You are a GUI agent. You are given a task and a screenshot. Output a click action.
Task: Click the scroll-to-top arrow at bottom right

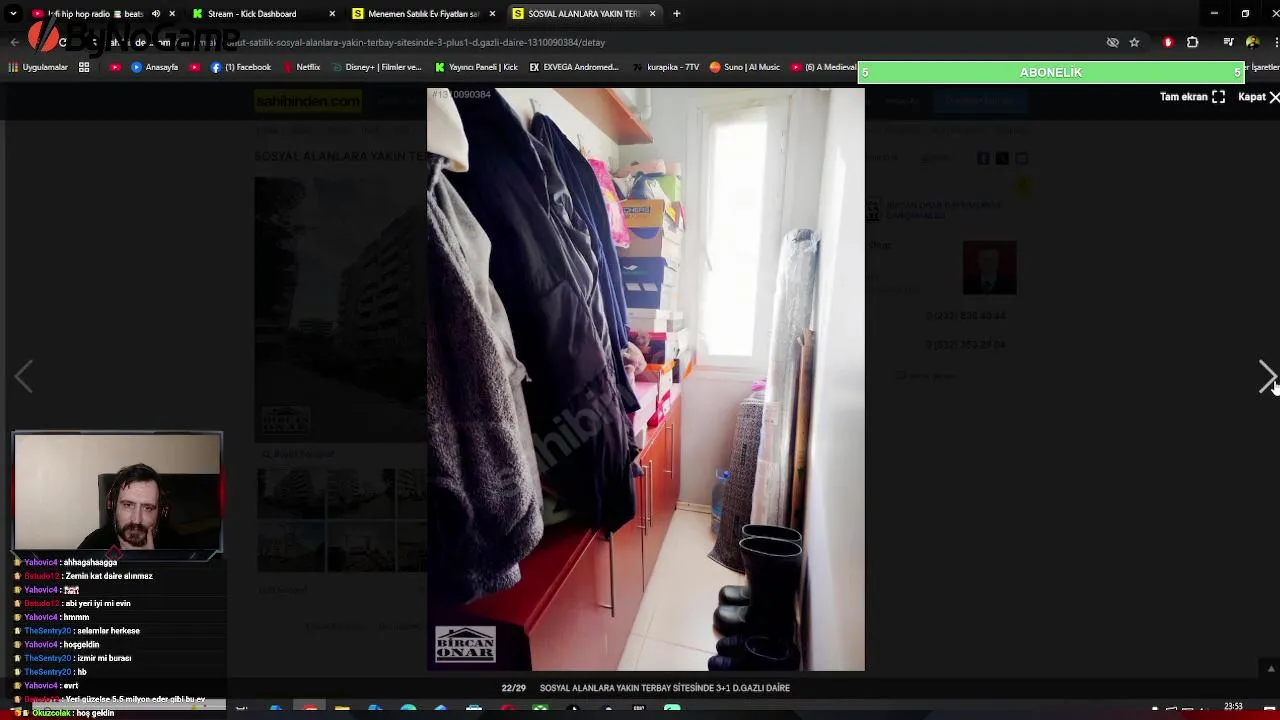tap(1271, 668)
